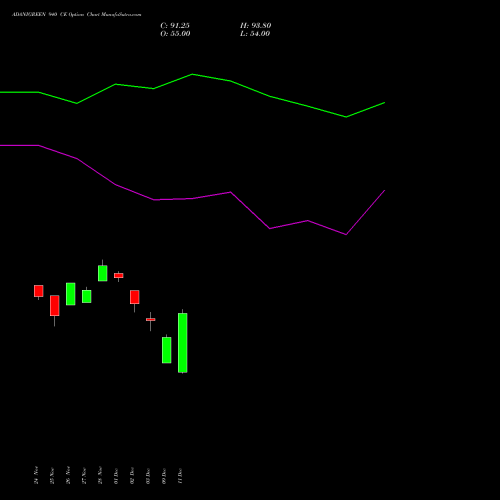
Task: Click the red candlestick for 02 Dec
Action: tap(135, 297)
